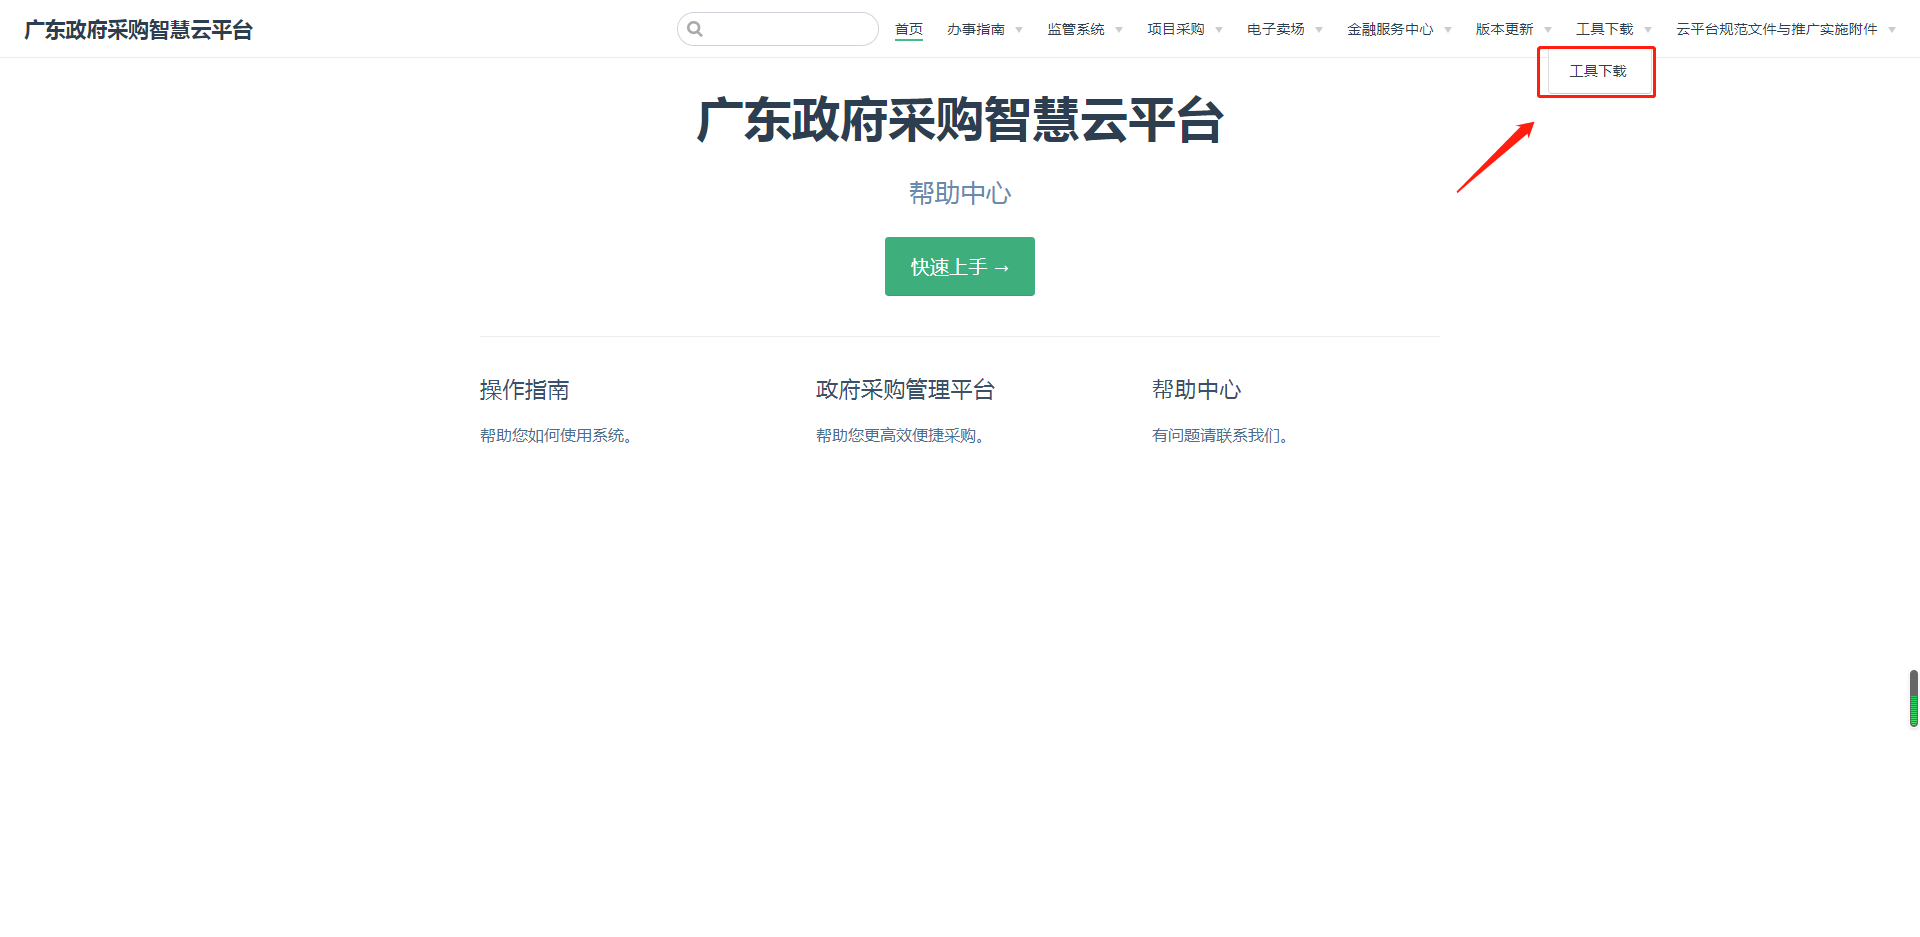
Task: Click the large hero title 广东政府采购智慧云平台
Action: point(960,120)
